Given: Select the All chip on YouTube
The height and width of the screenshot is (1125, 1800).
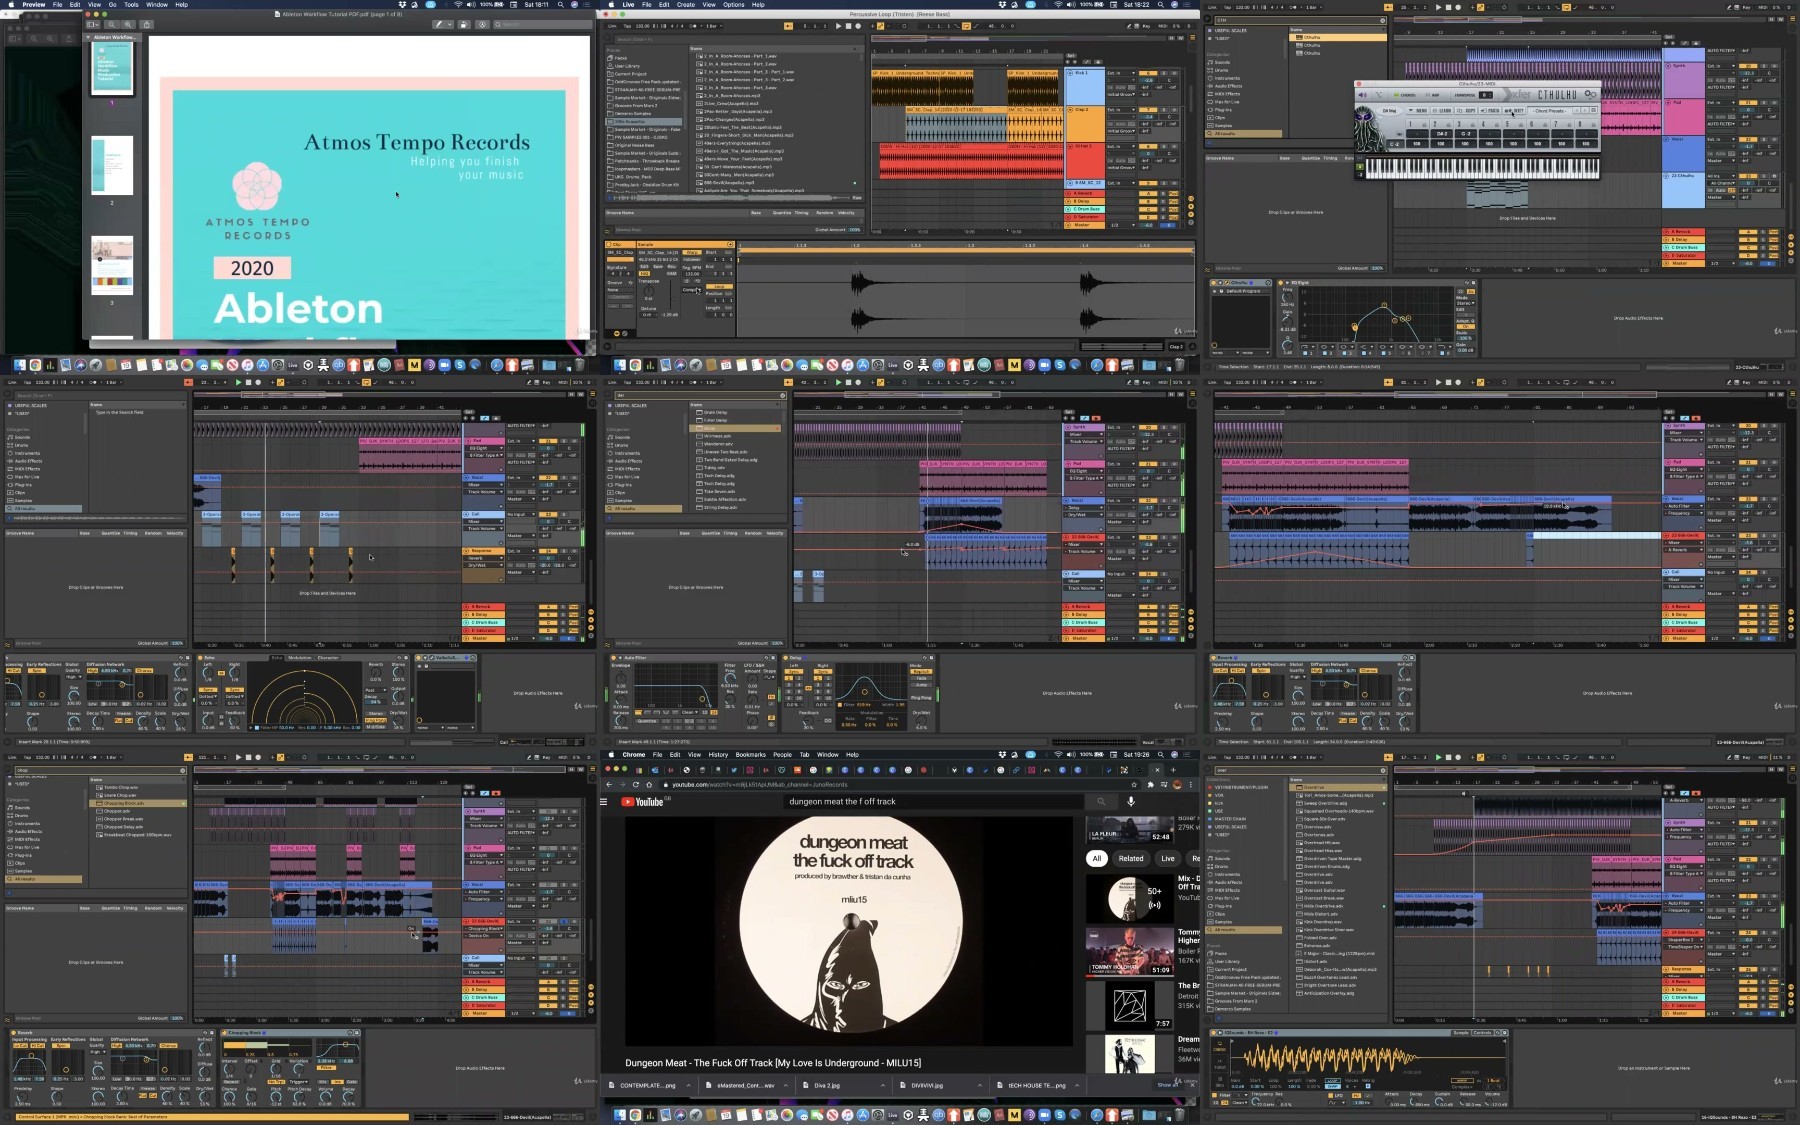Looking at the screenshot, I should point(1097,858).
